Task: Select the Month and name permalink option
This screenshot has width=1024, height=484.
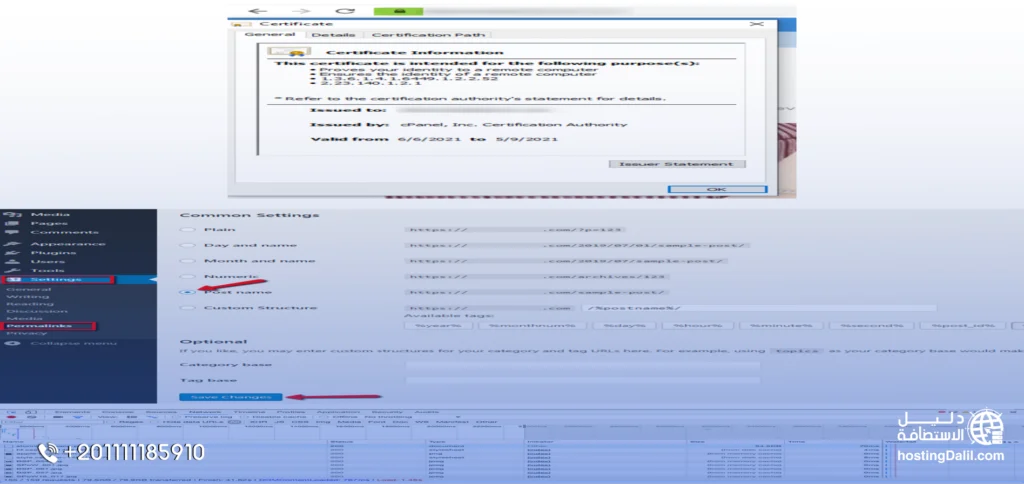Action: tap(187, 261)
